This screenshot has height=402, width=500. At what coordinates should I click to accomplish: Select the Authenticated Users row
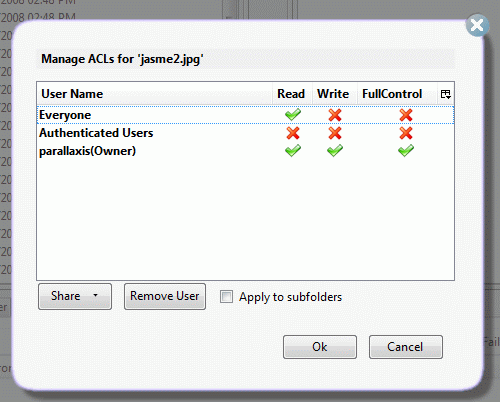[245, 133]
